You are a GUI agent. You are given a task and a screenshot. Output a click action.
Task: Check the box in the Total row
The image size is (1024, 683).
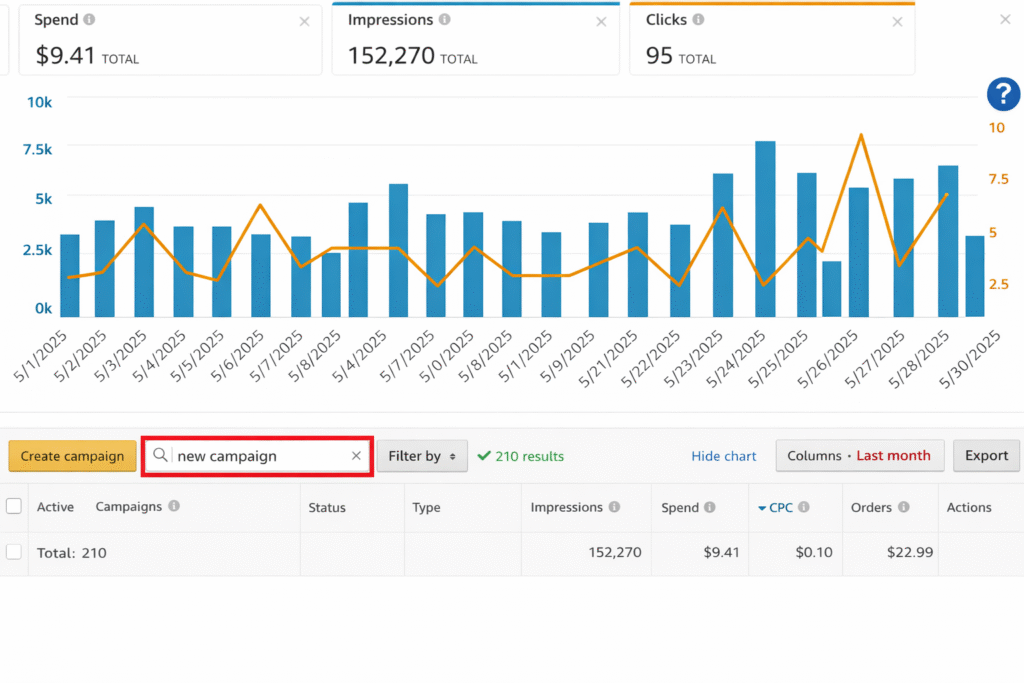pyautogui.click(x=14, y=552)
